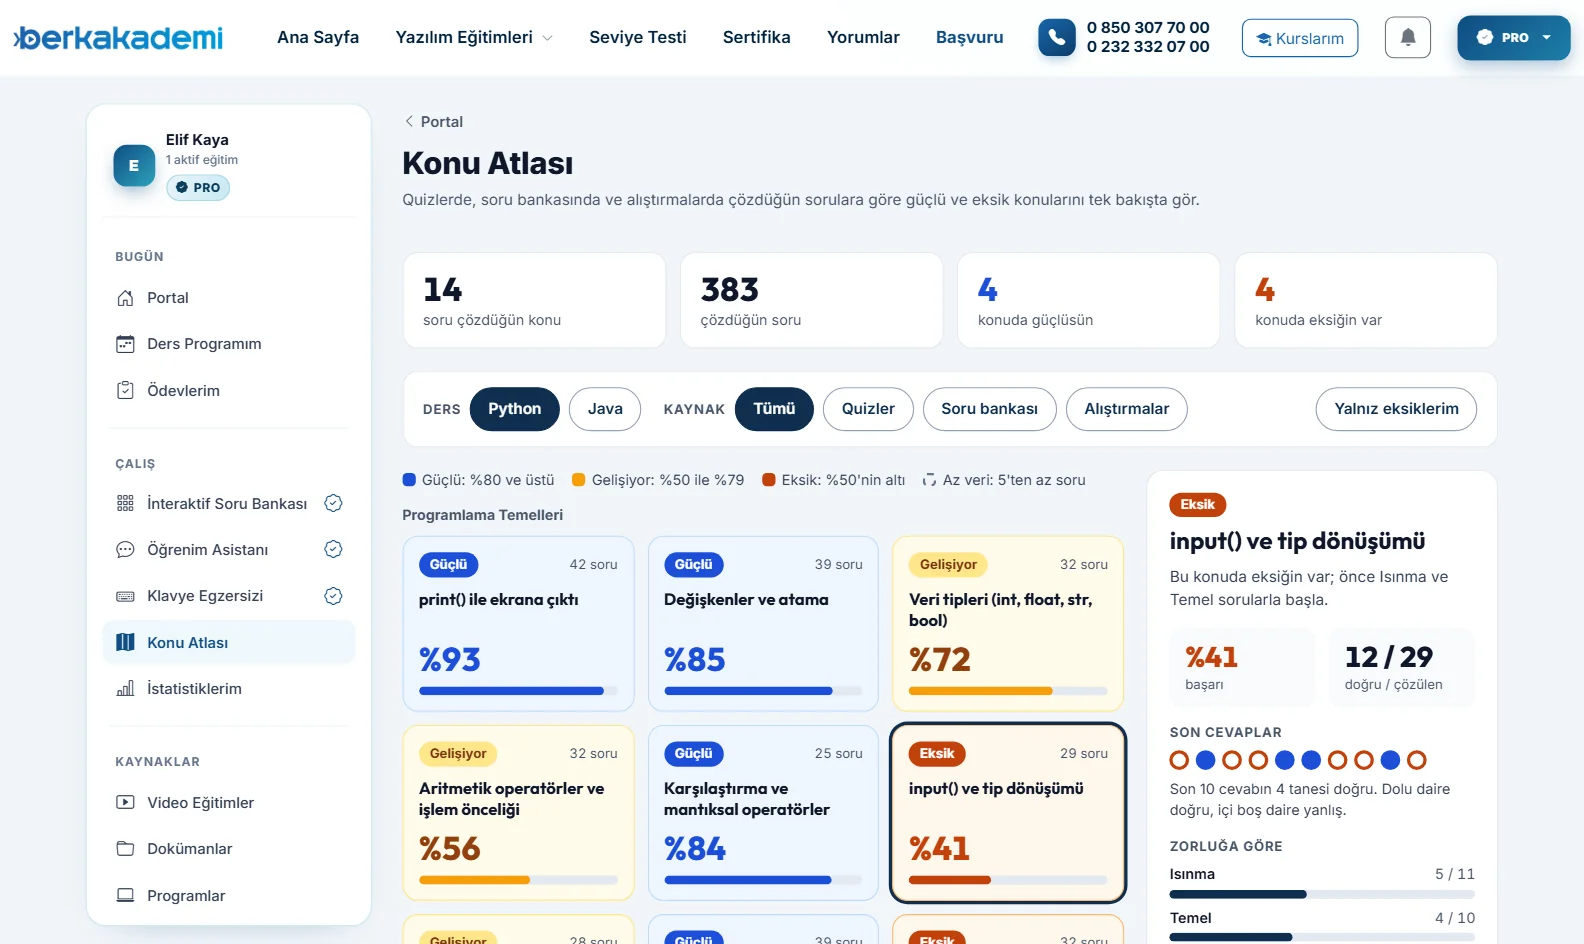
Task: Go back via Portal breadcrumb chevron
Action: (409, 121)
